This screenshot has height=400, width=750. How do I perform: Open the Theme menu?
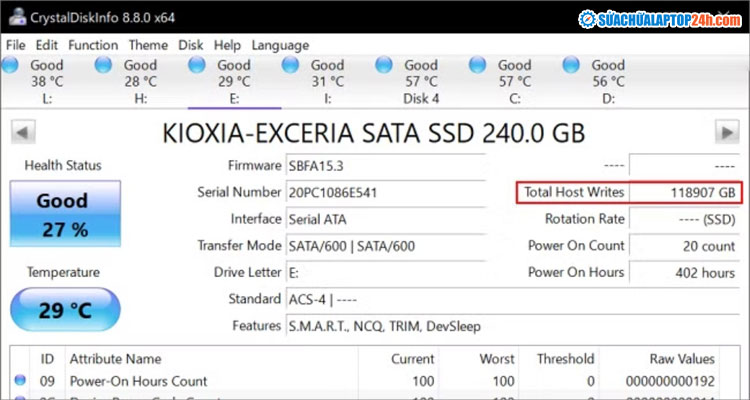pyautogui.click(x=148, y=45)
